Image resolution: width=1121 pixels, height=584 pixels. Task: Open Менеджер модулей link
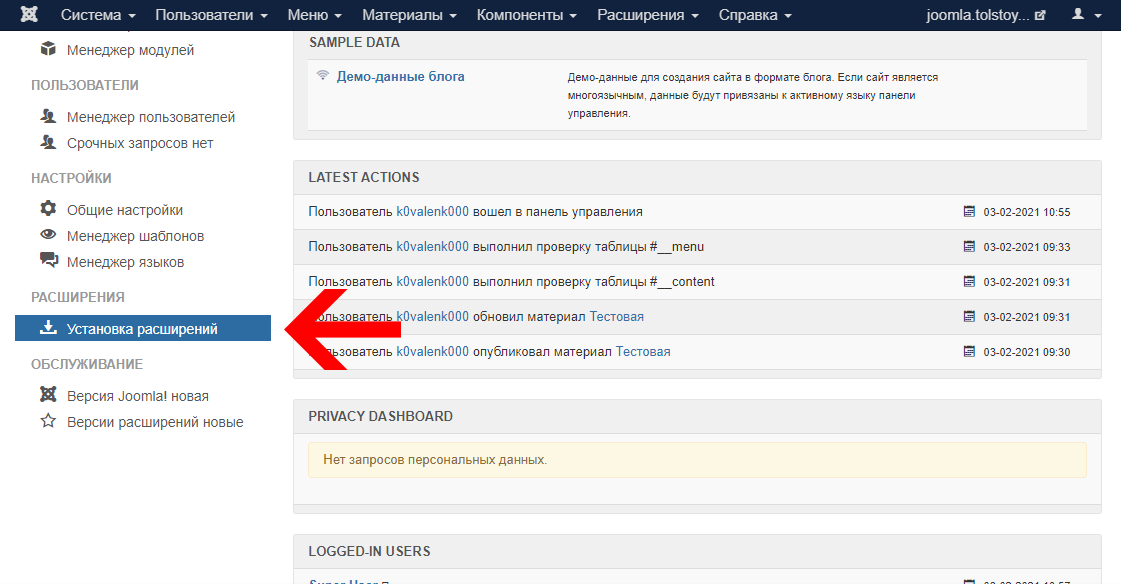coord(130,50)
